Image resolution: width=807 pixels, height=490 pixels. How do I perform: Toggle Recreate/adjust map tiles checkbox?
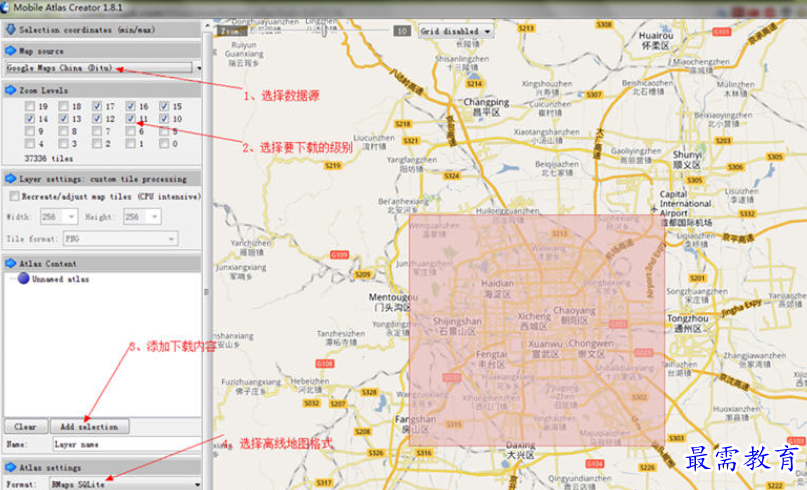click(14, 197)
